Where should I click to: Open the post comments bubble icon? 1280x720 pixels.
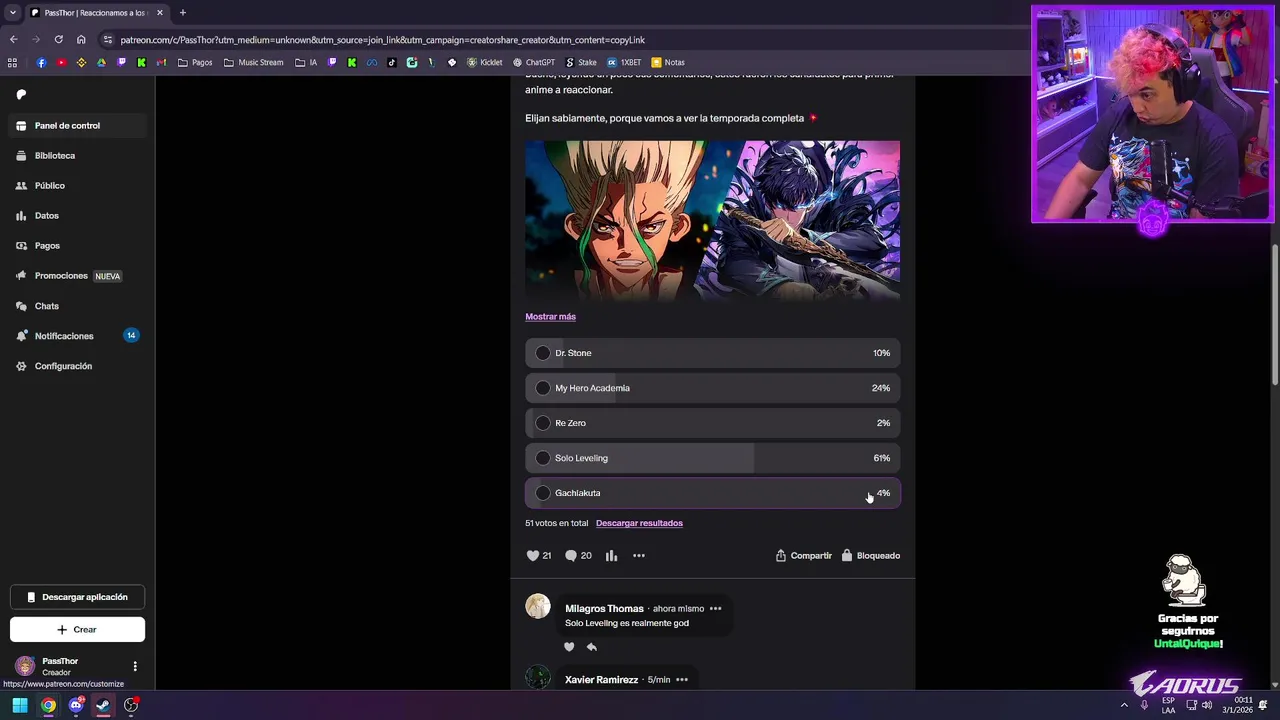(571, 556)
